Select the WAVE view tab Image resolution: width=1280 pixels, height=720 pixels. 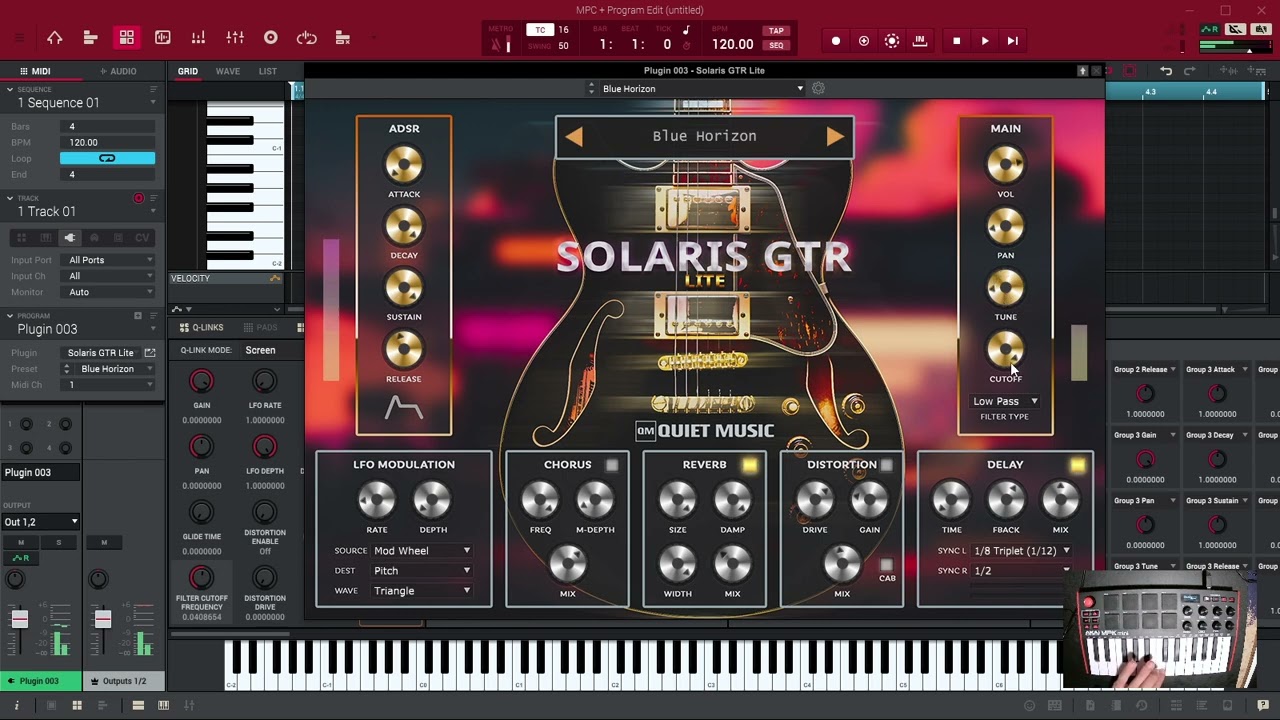click(228, 71)
